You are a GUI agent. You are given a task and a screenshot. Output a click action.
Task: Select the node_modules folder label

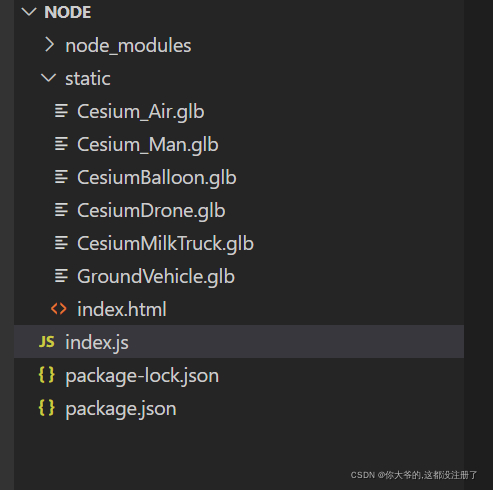pos(128,46)
